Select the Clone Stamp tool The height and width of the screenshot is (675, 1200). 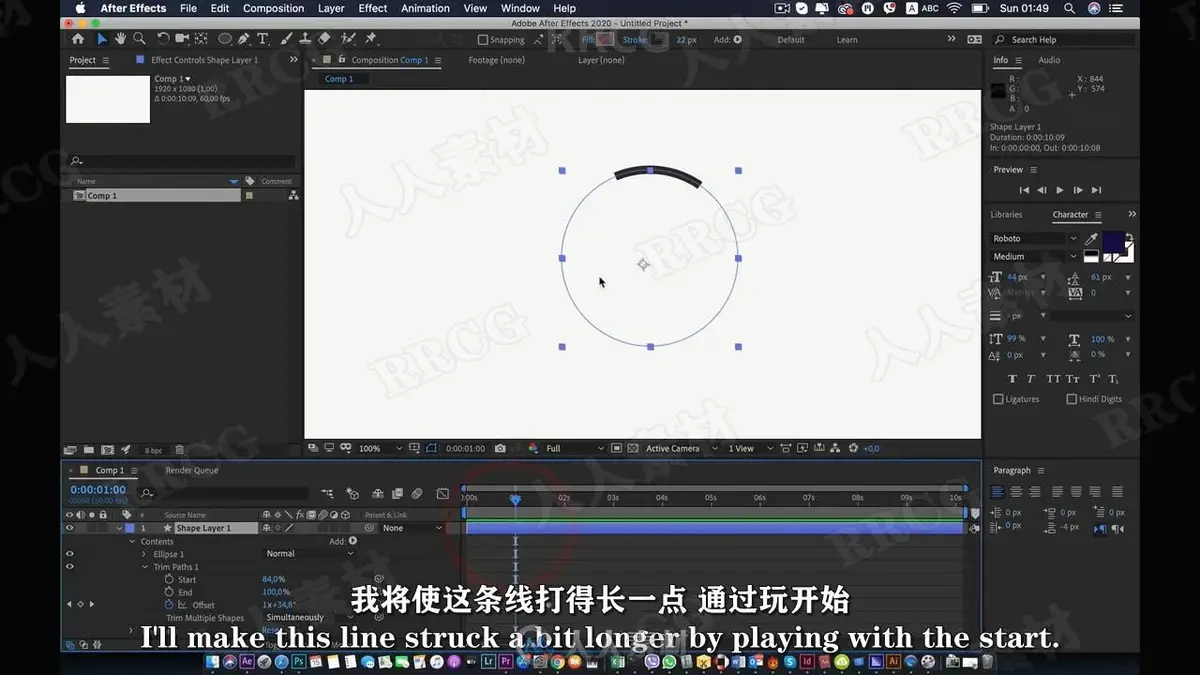click(x=305, y=39)
